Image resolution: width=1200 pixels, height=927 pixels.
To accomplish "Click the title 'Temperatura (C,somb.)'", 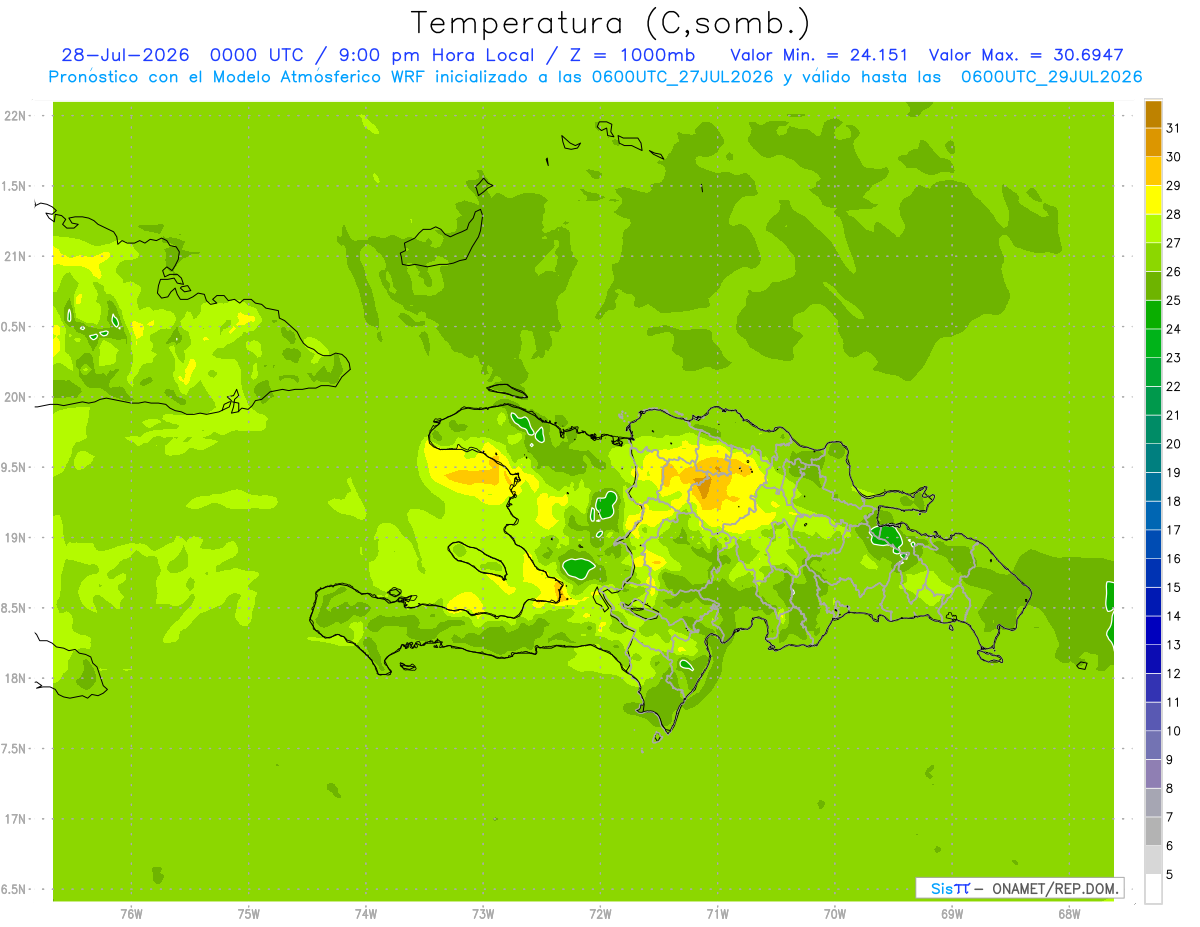I will pos(611,23).
